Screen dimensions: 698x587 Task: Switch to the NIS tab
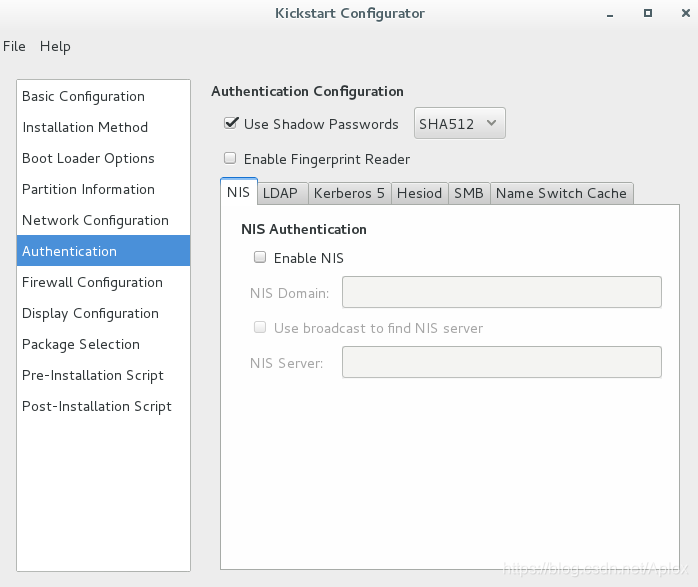click(x=239, y=192)
